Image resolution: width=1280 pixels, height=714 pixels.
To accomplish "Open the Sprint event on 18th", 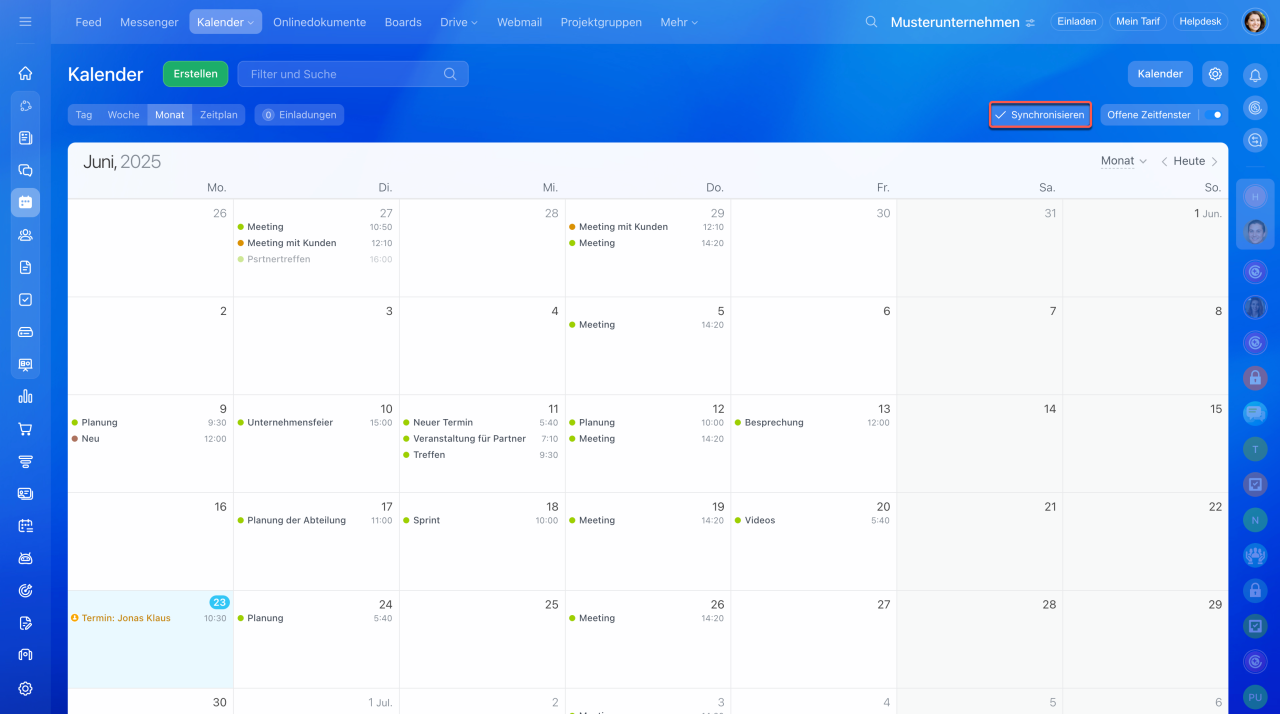I will 481,521.
